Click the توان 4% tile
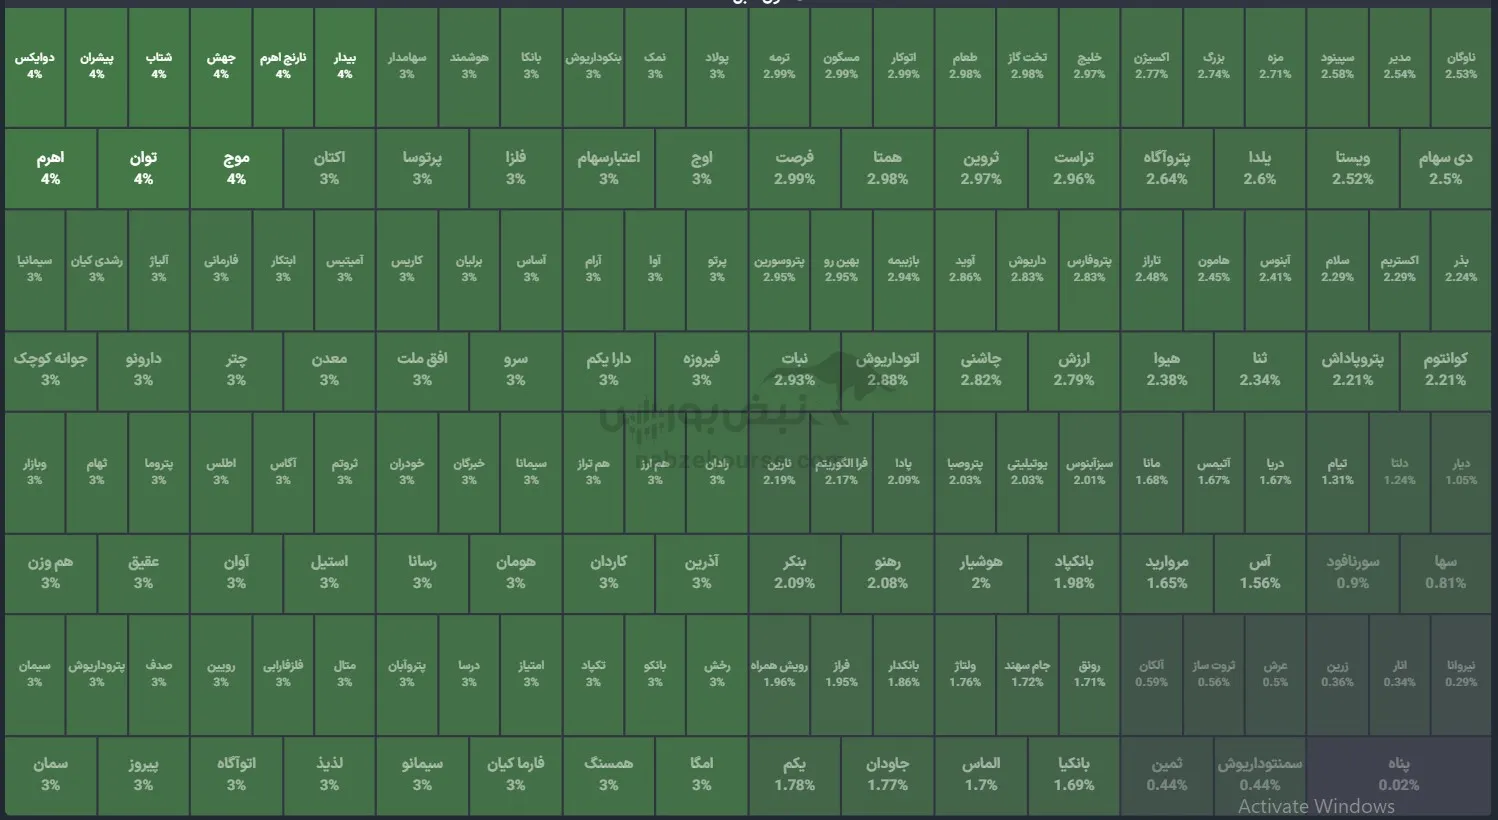The height and width of the screenshot is (820, 1498). coord(143,168)
